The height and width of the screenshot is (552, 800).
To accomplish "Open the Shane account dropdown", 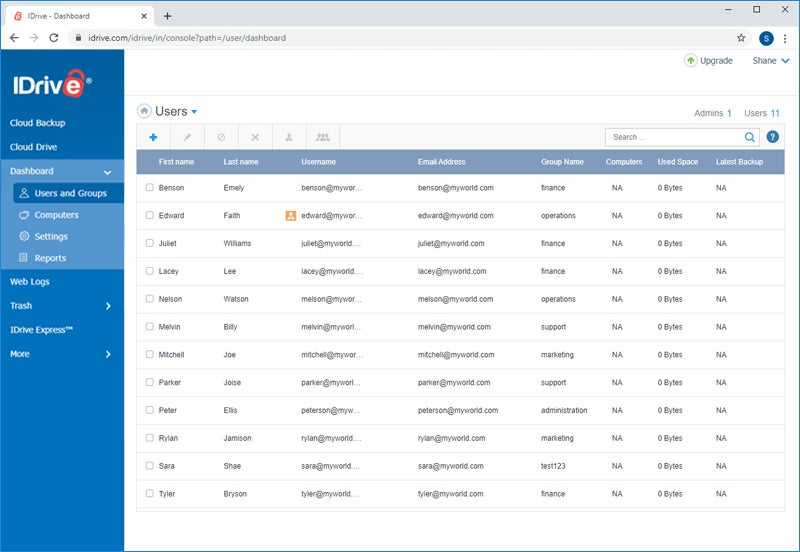I will click(x=770, y=61).
